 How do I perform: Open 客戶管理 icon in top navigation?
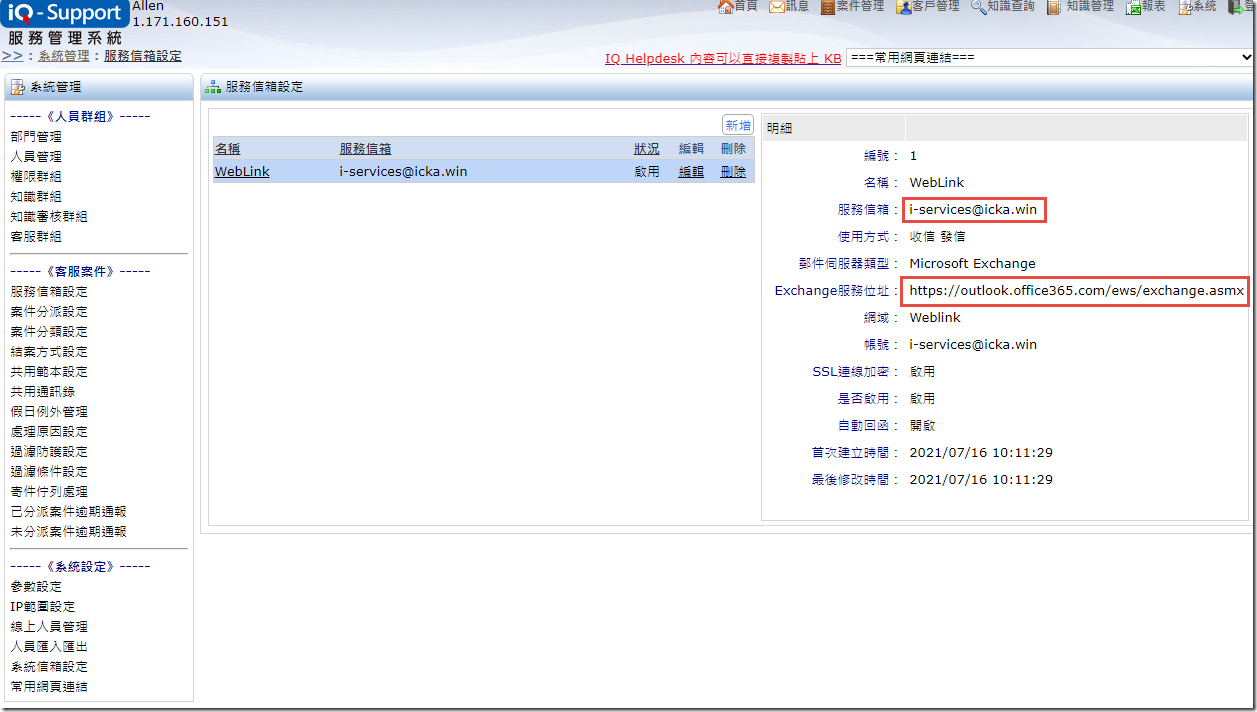903,7
